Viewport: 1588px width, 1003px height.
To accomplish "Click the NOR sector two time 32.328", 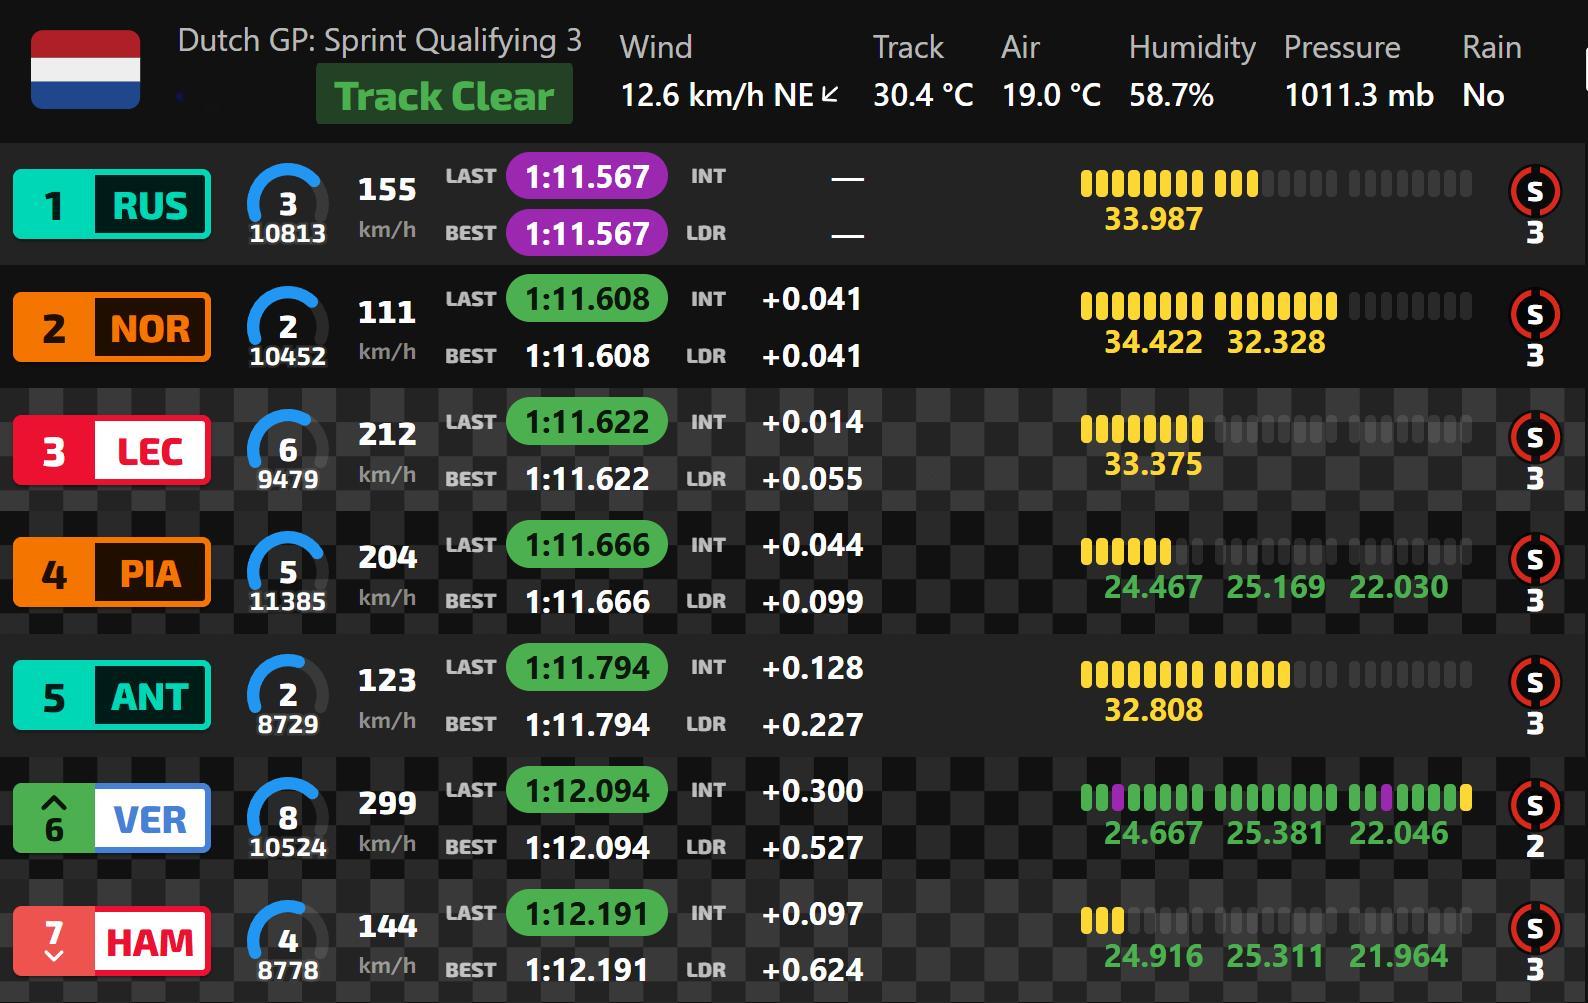I will point(1276,342).
